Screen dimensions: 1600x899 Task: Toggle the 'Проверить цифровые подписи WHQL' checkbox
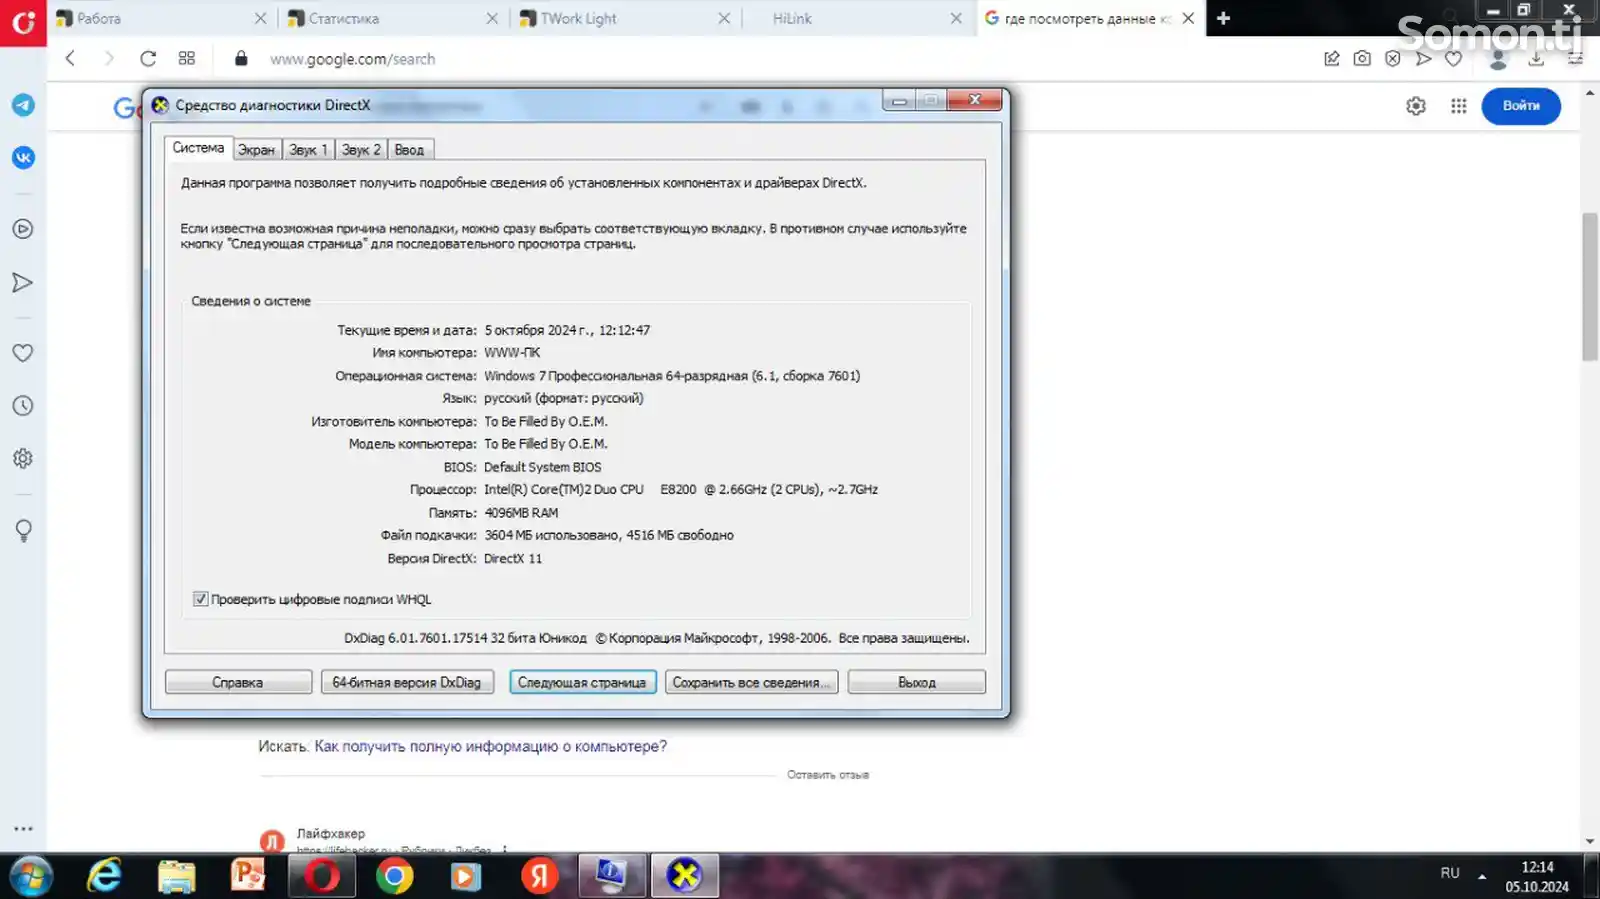(x=200, y=599)
